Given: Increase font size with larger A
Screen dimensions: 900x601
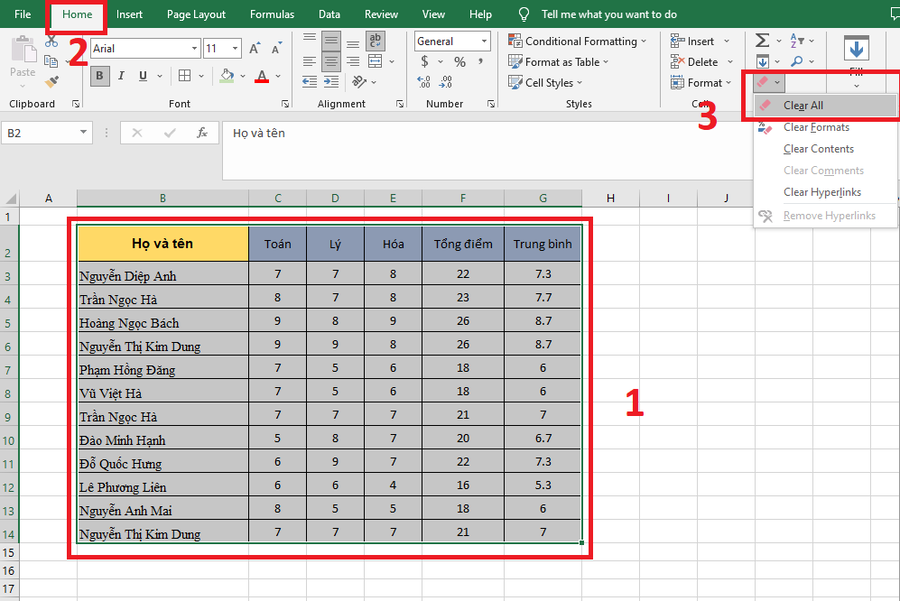Looking at the screenshot, I should (255, 49).
